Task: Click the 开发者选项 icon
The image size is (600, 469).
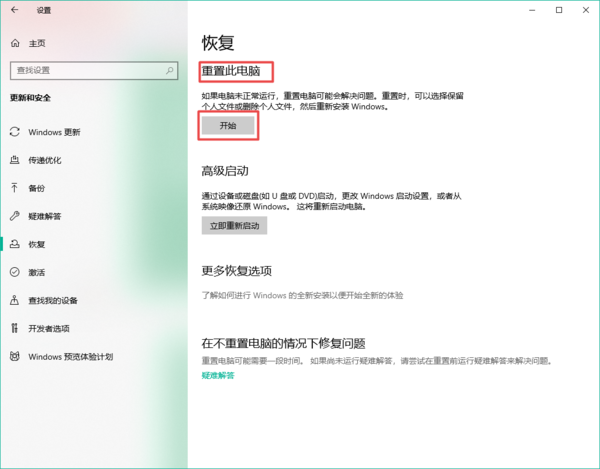Action: [15, 328]
